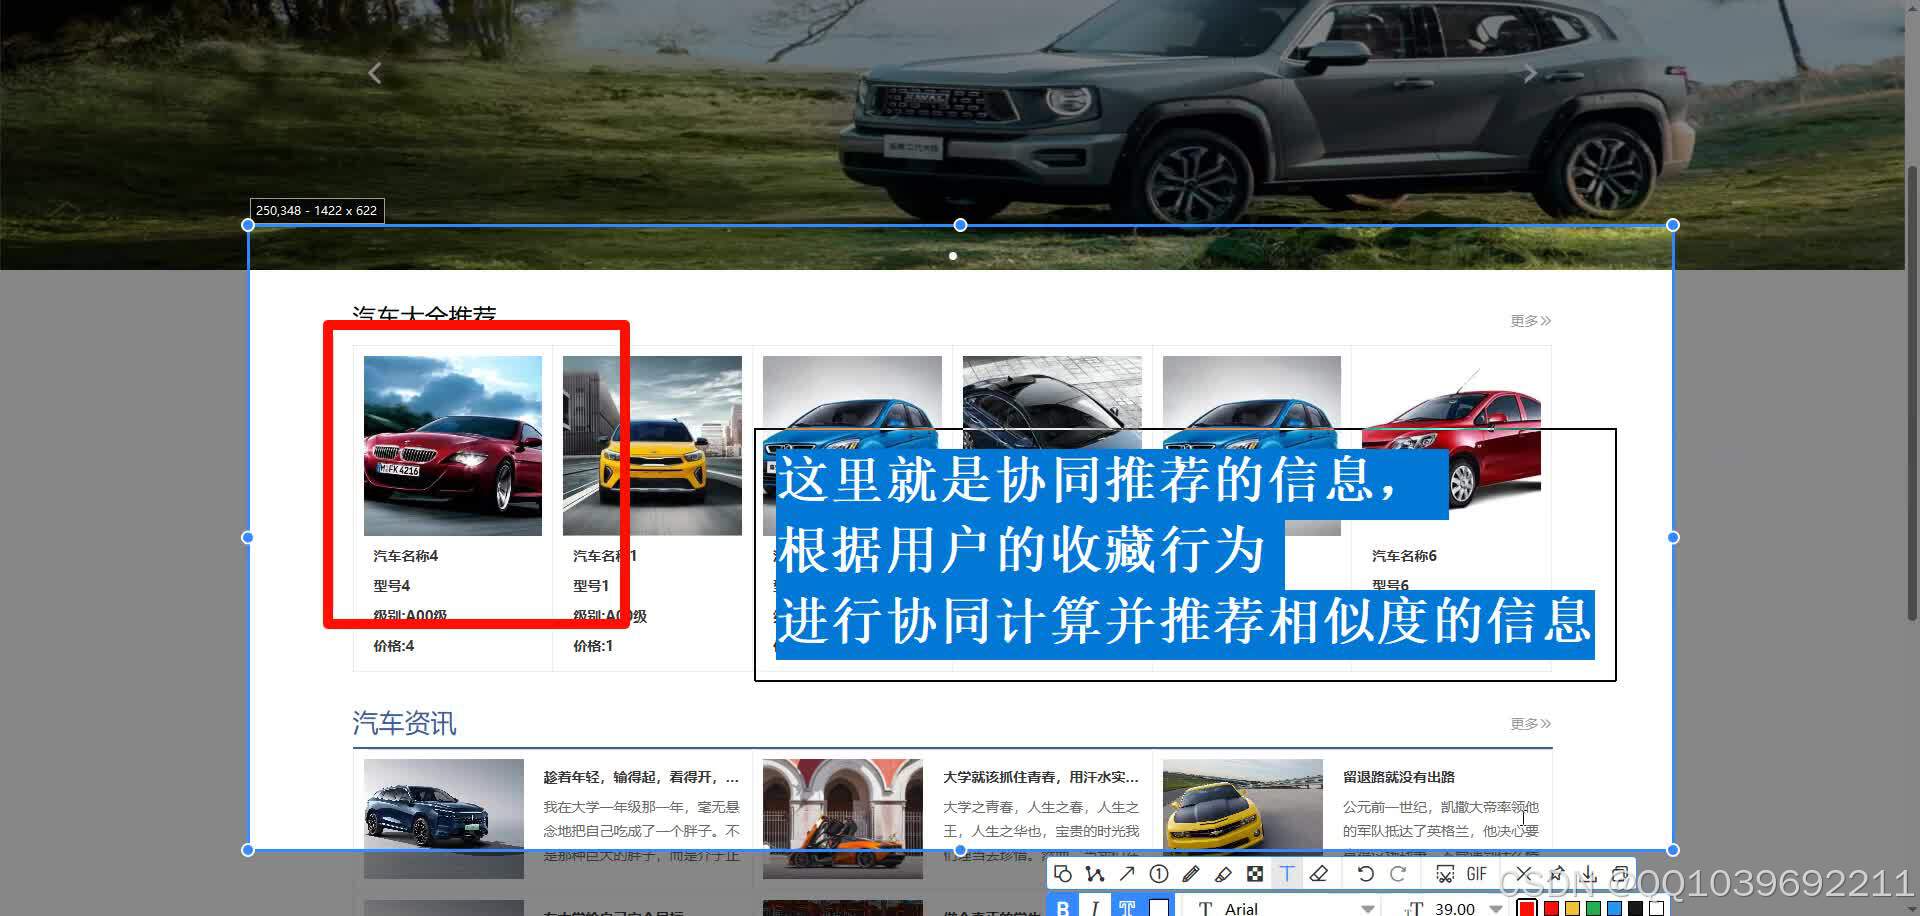Click the 250,348 - 1422 x 622 size label
The image size is (1920, 916).
click(x=316, y=211)
